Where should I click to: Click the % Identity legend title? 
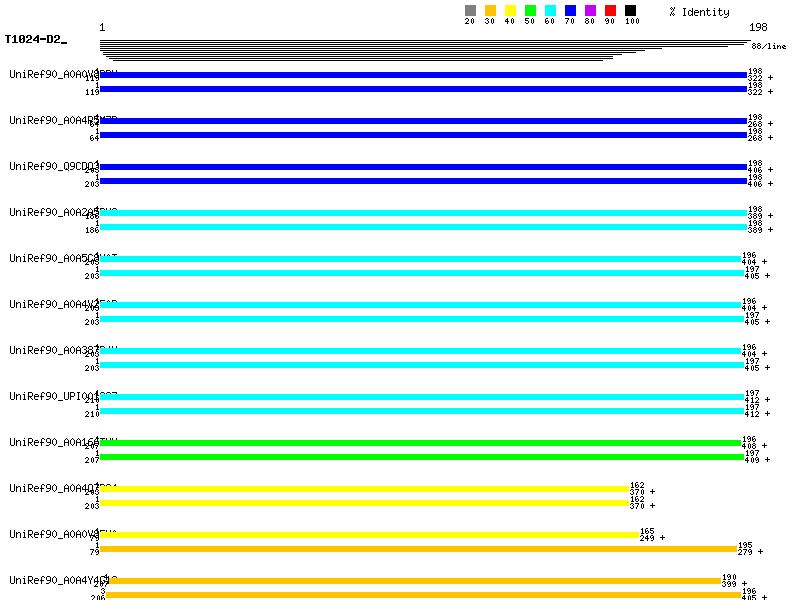tap(699, 12)
